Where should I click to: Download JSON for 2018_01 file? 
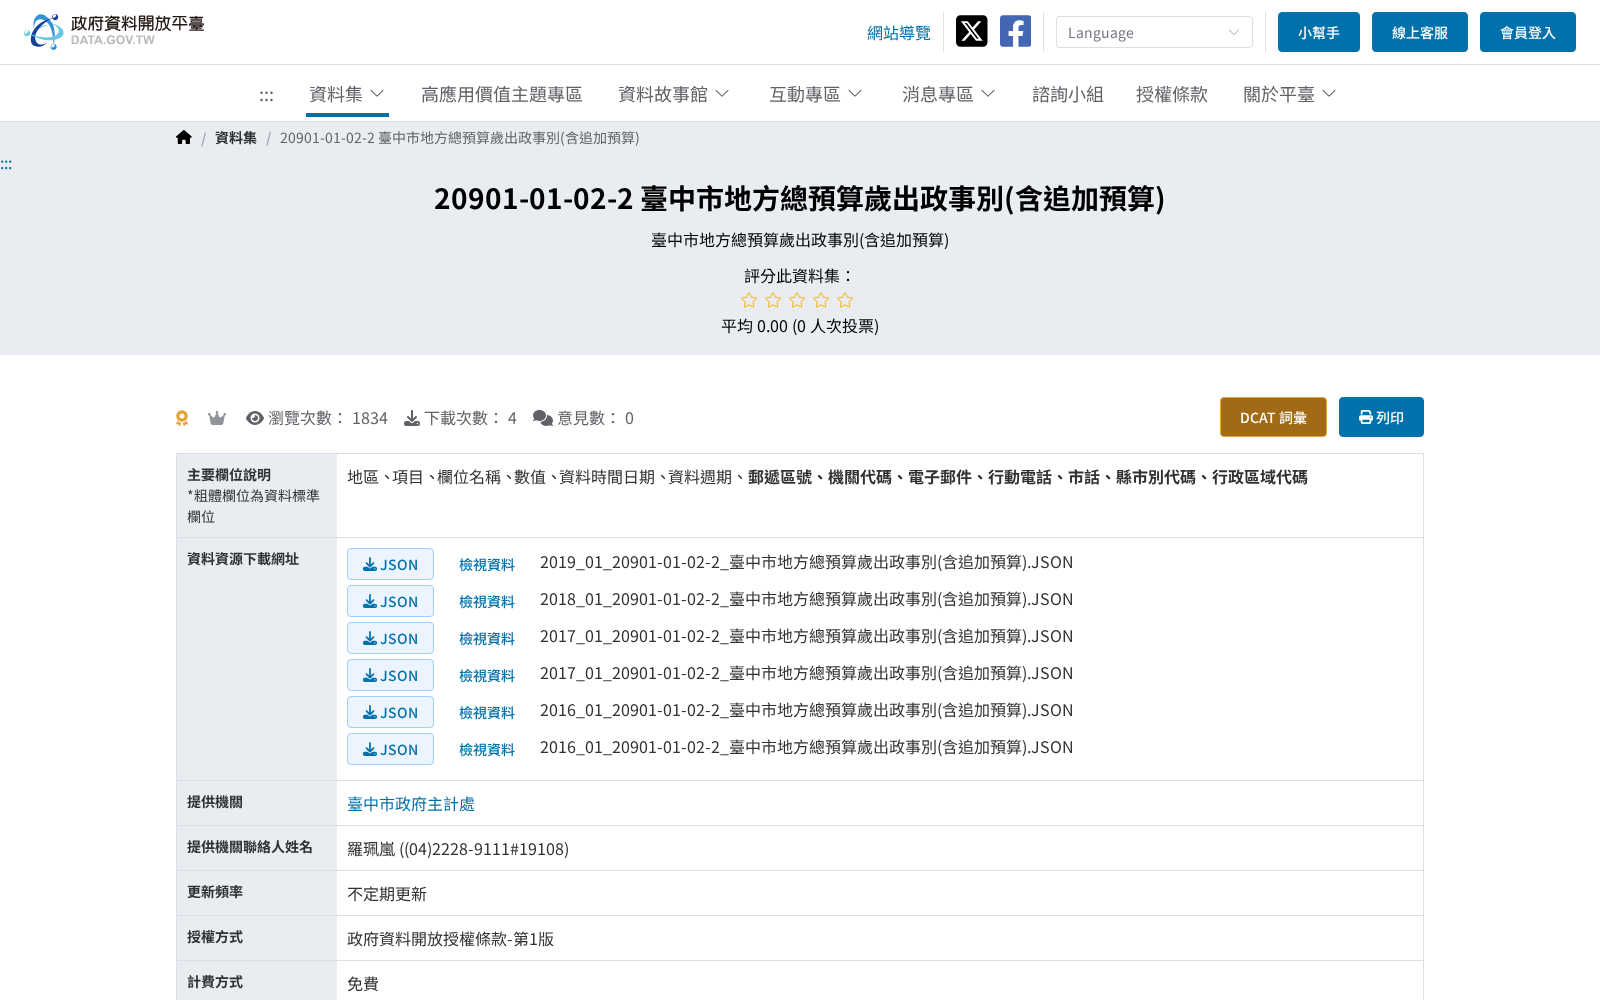(390, 601)
